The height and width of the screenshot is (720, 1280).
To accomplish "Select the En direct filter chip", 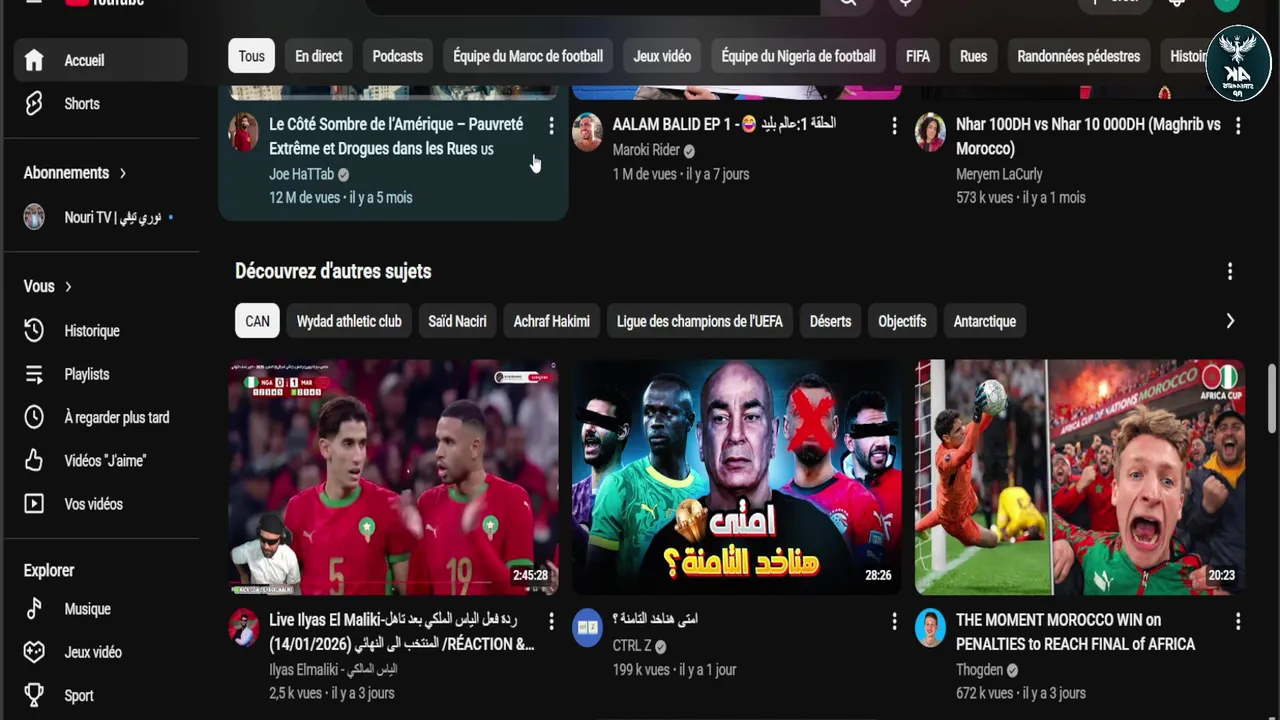I will [319, 56].
